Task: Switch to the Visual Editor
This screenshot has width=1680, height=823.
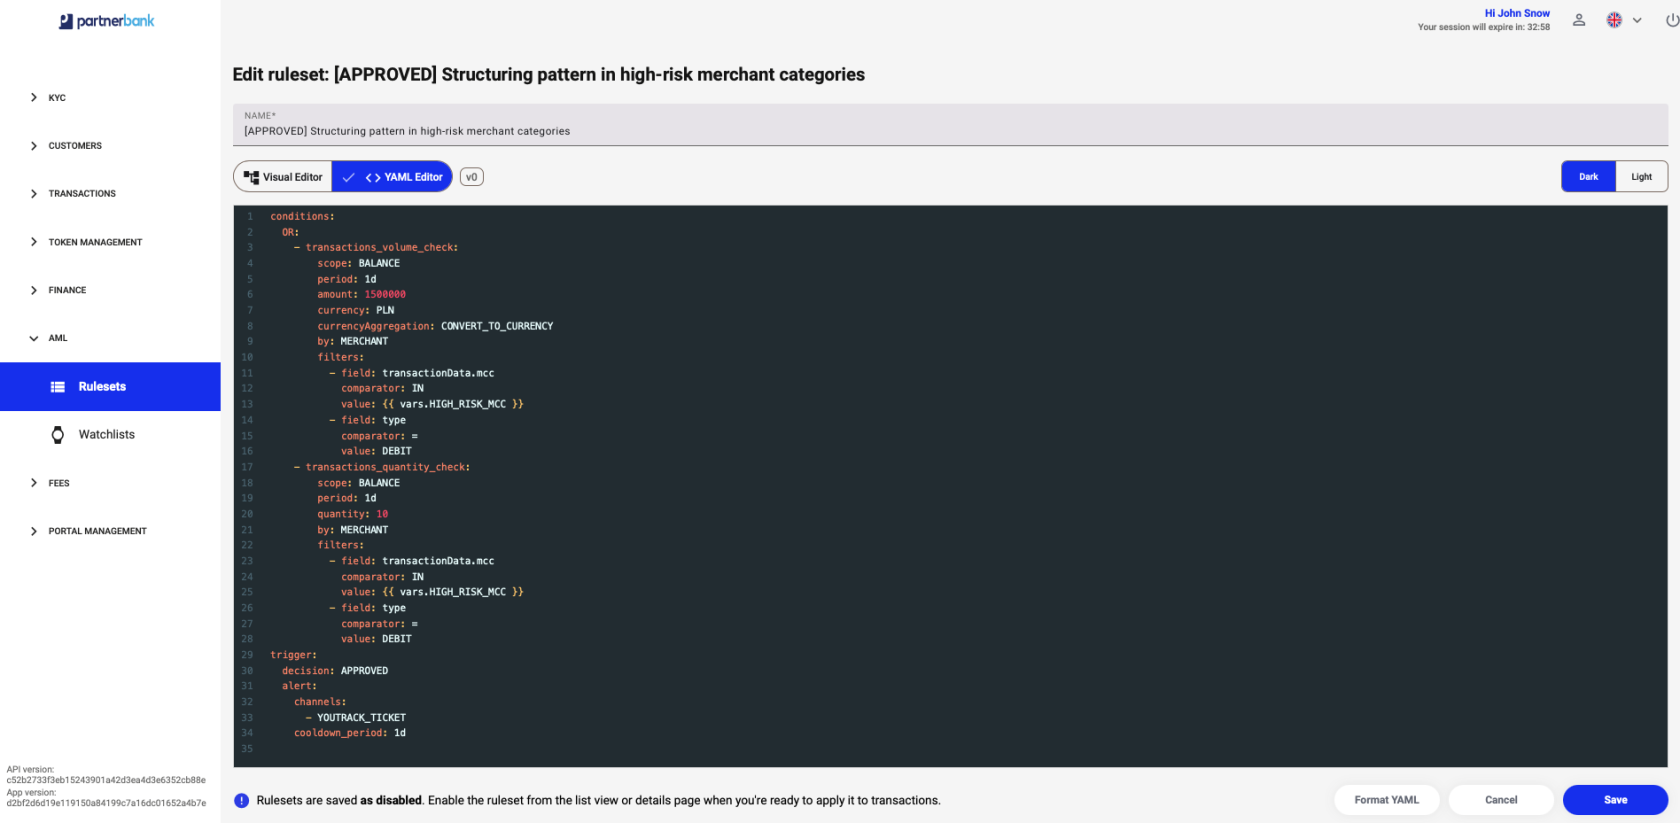Action: pyautogui.click(x=283, y=177)
